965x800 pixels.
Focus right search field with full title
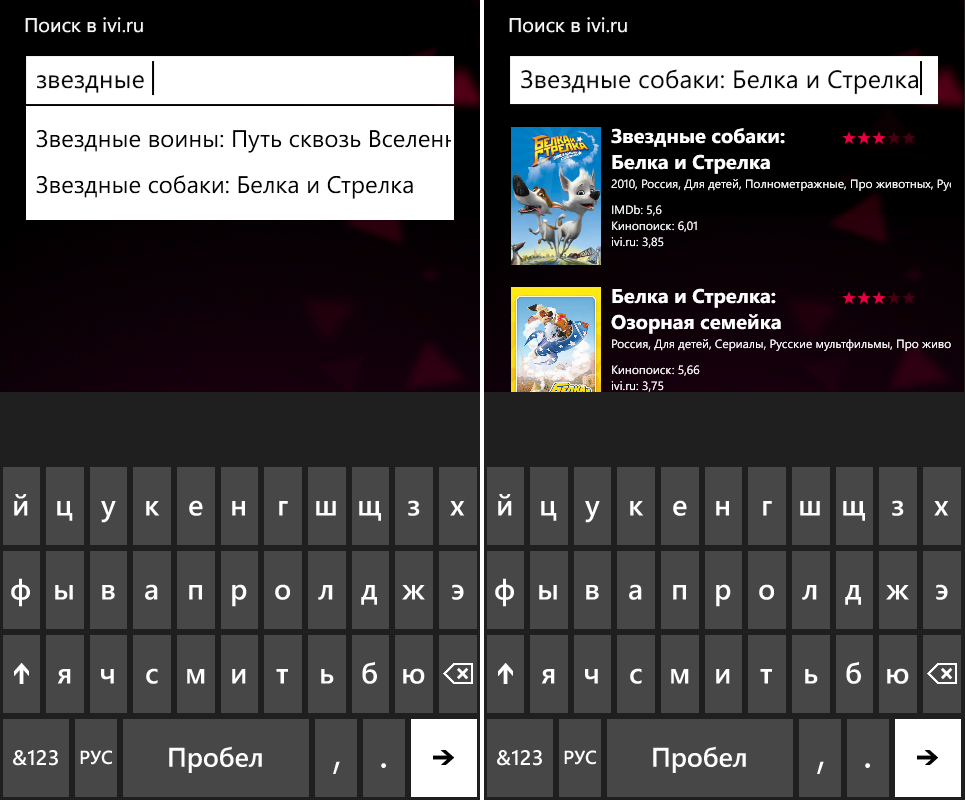click(723, 80)
